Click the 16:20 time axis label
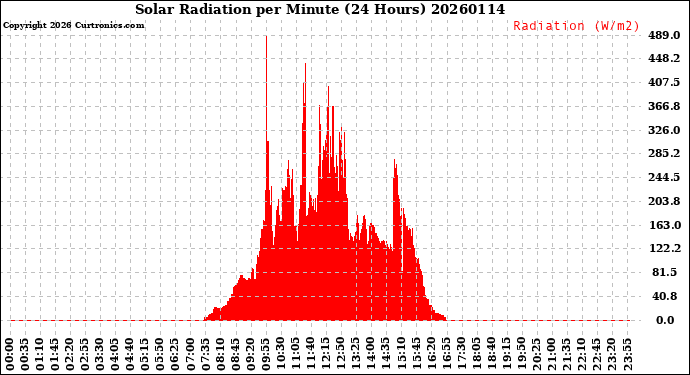The image size is (690, 375). point(431,354)
